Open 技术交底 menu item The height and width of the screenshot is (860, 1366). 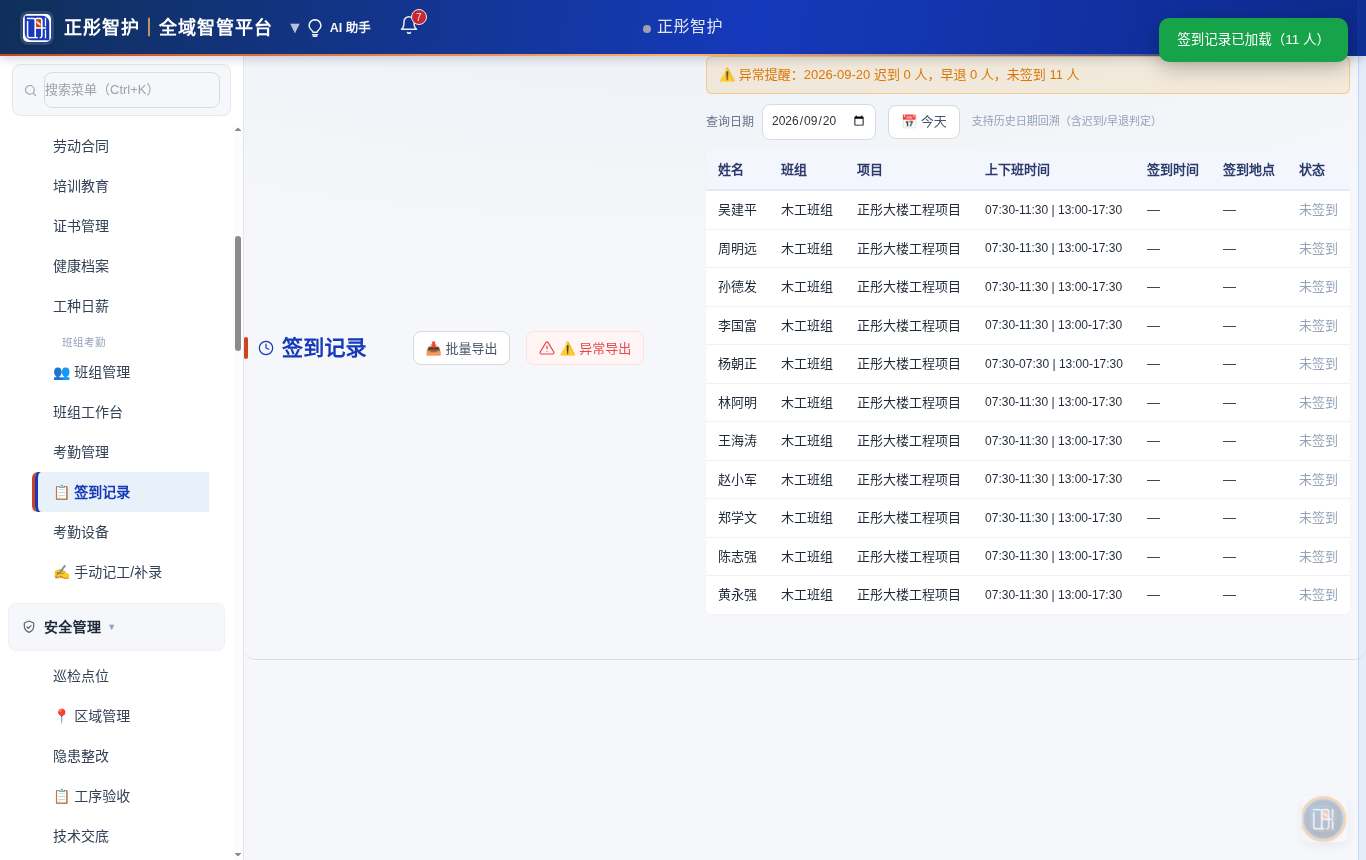click(x=81, y=836)
